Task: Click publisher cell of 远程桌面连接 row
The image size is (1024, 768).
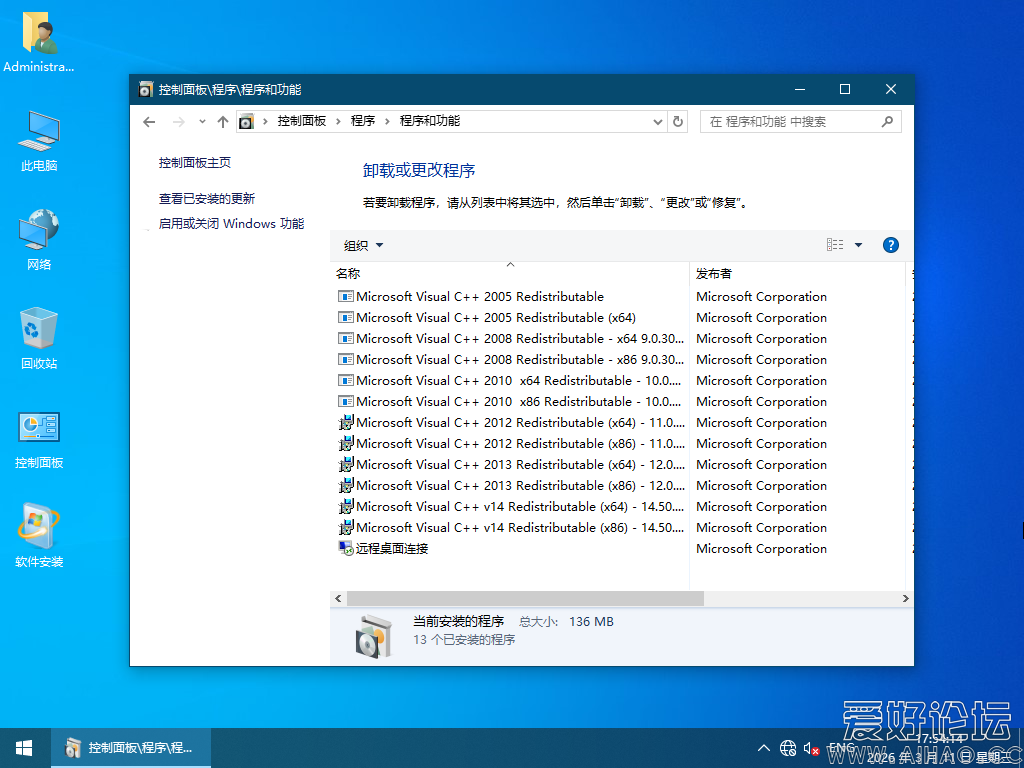Action: click(x=761, y=549)
